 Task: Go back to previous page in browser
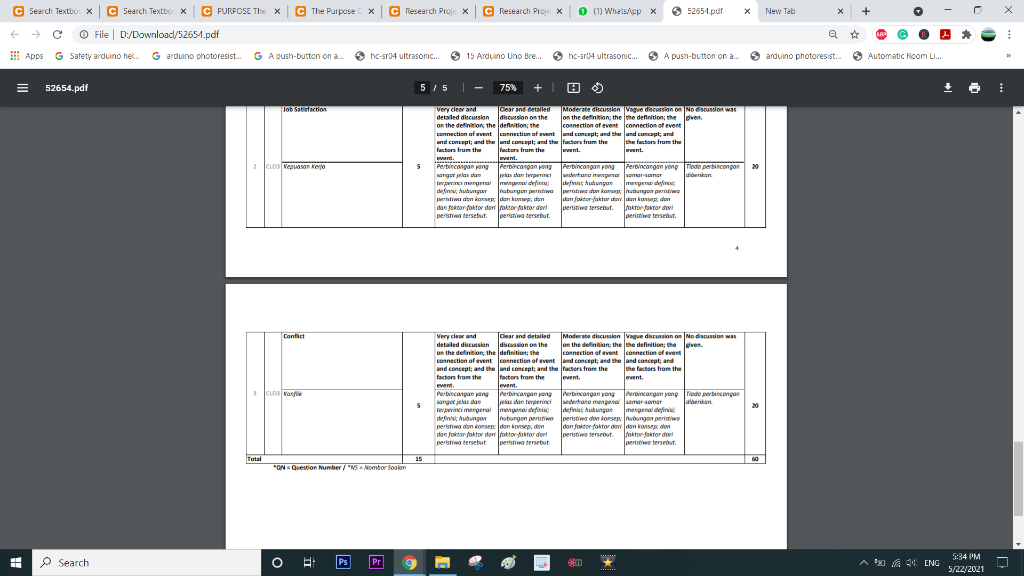pos(14,35)
